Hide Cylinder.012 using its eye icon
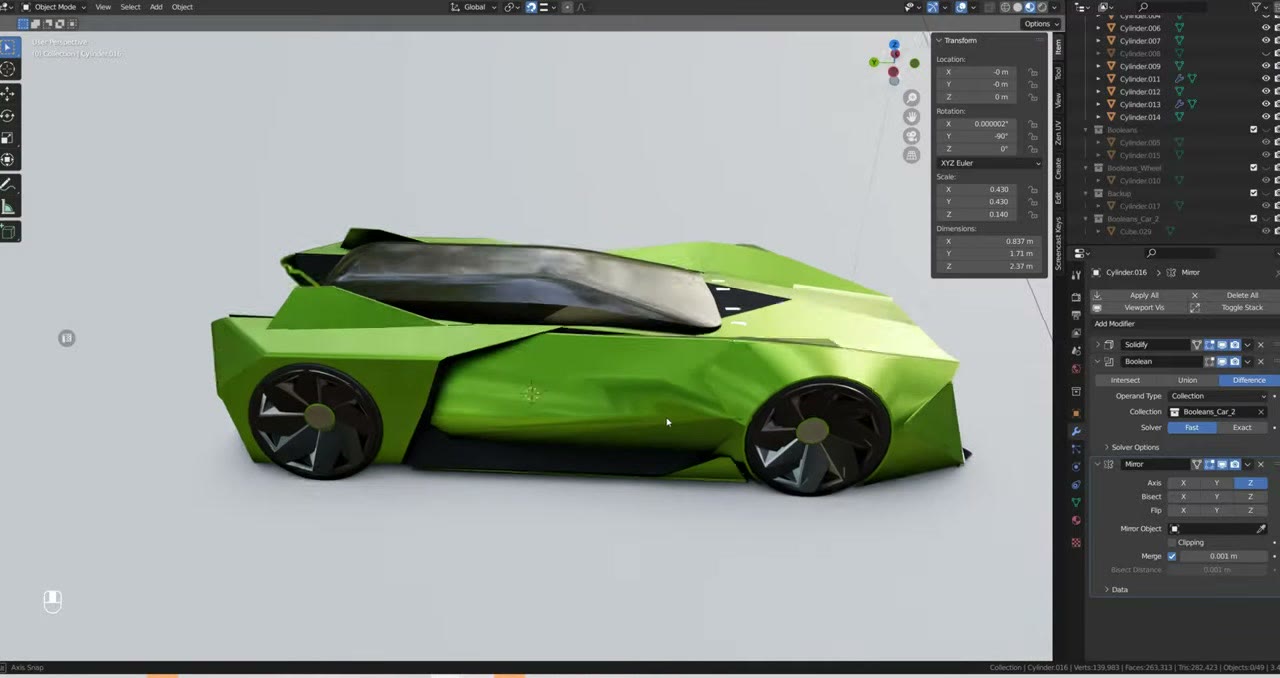 pyautogui.click(x=1265, y=92)
